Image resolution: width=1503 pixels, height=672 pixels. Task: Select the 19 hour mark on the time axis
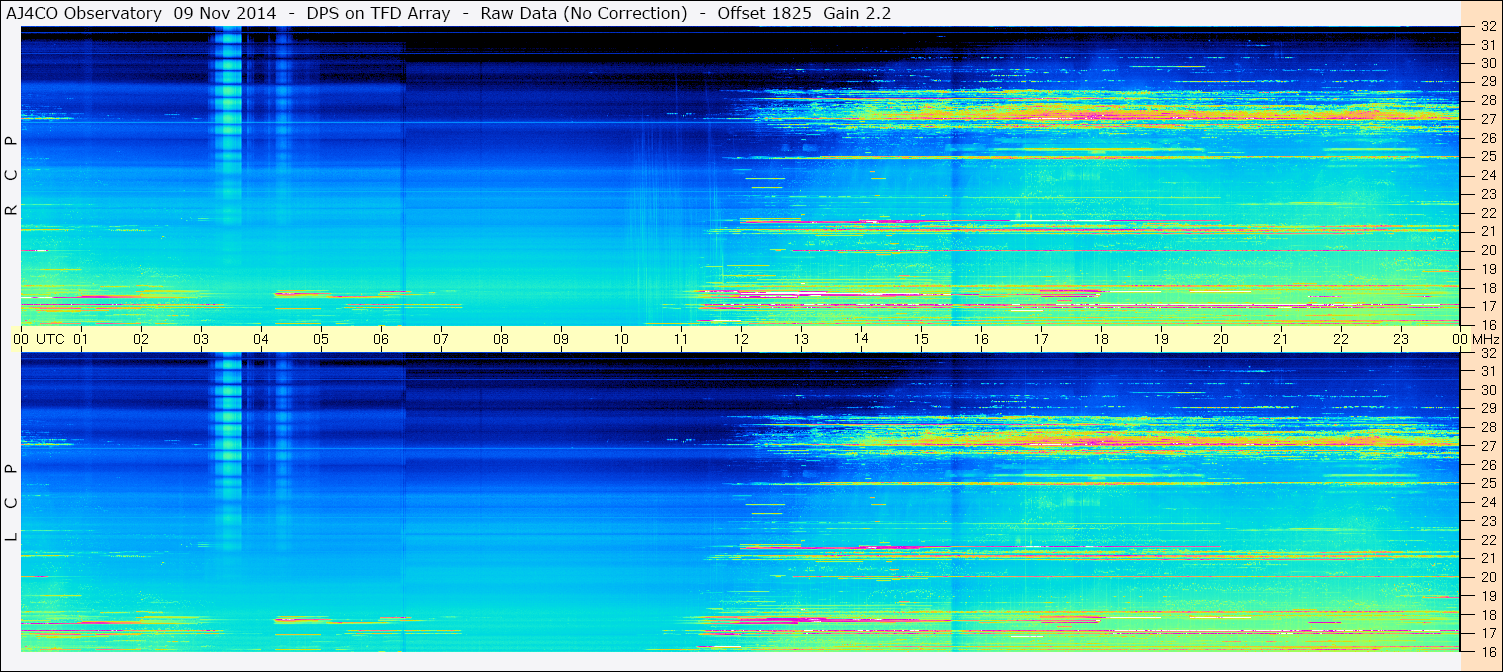1161,339
